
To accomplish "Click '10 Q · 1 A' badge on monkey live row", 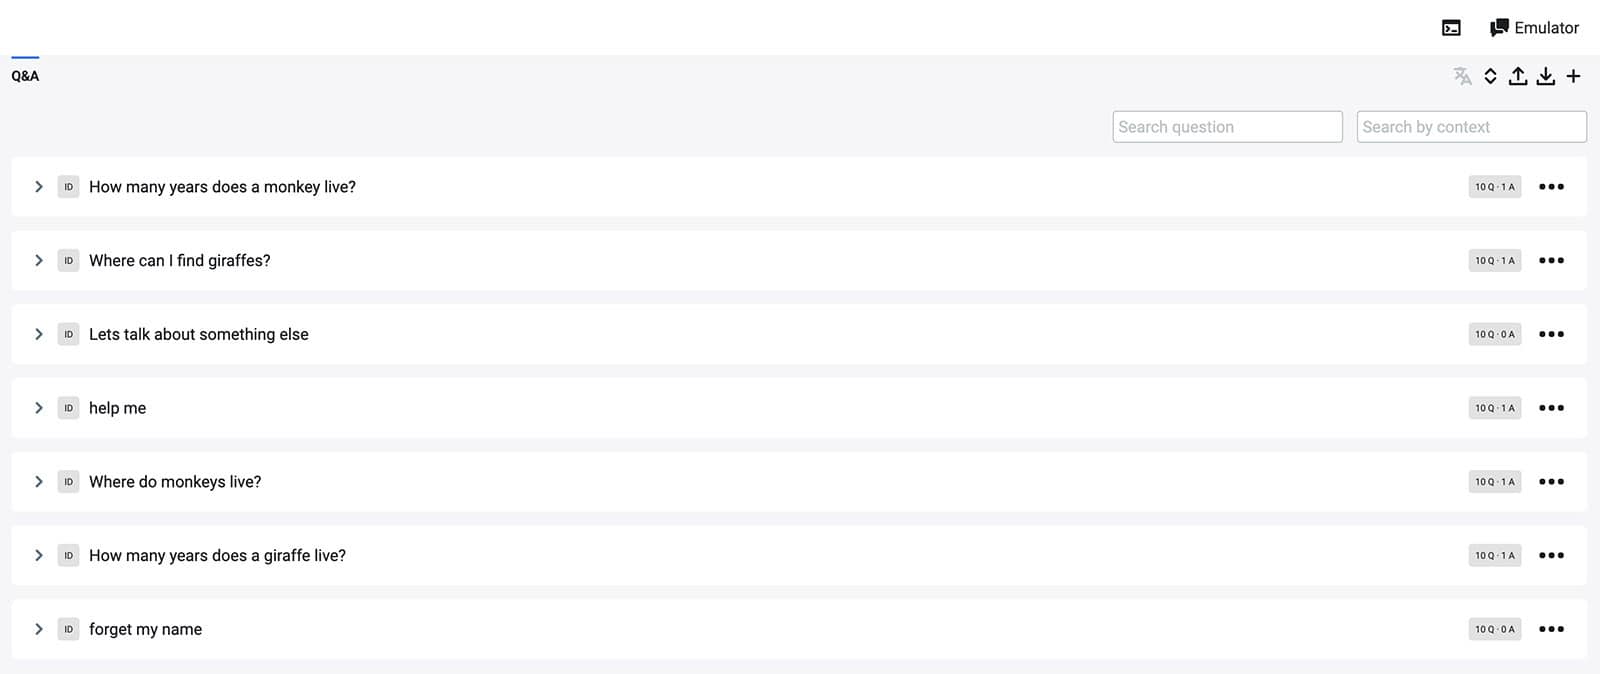I will (x=1495, y=187).
